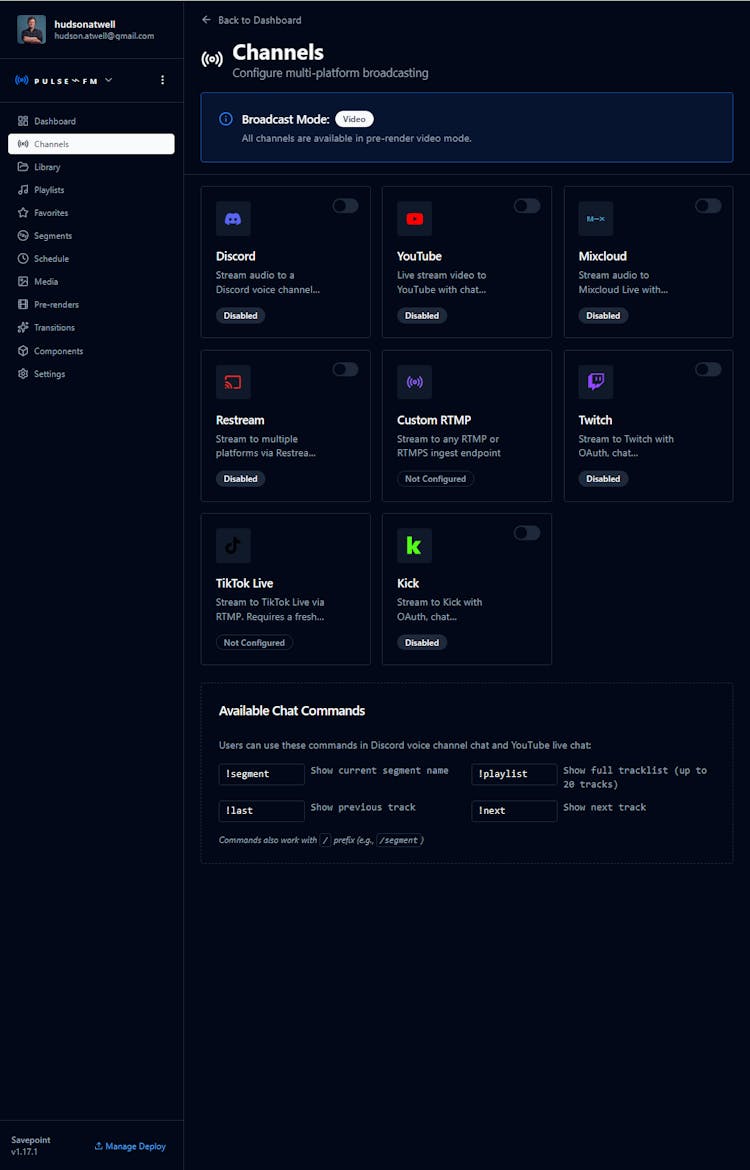Click the Manage Deploy link
The height and width of the screenshot is (1170, 750).
point(130,1146)
